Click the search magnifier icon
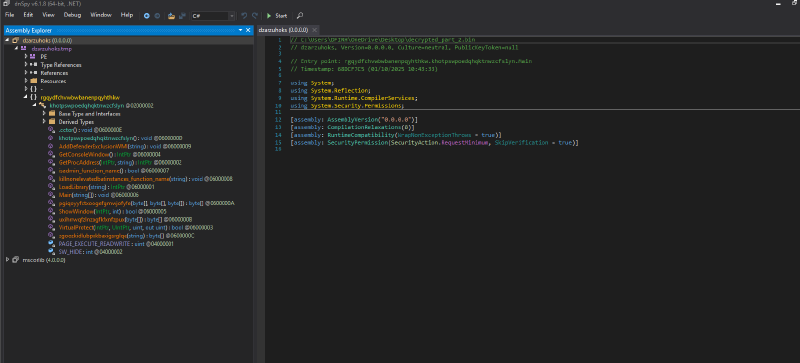The image size is (800, 363). (300, 16)
